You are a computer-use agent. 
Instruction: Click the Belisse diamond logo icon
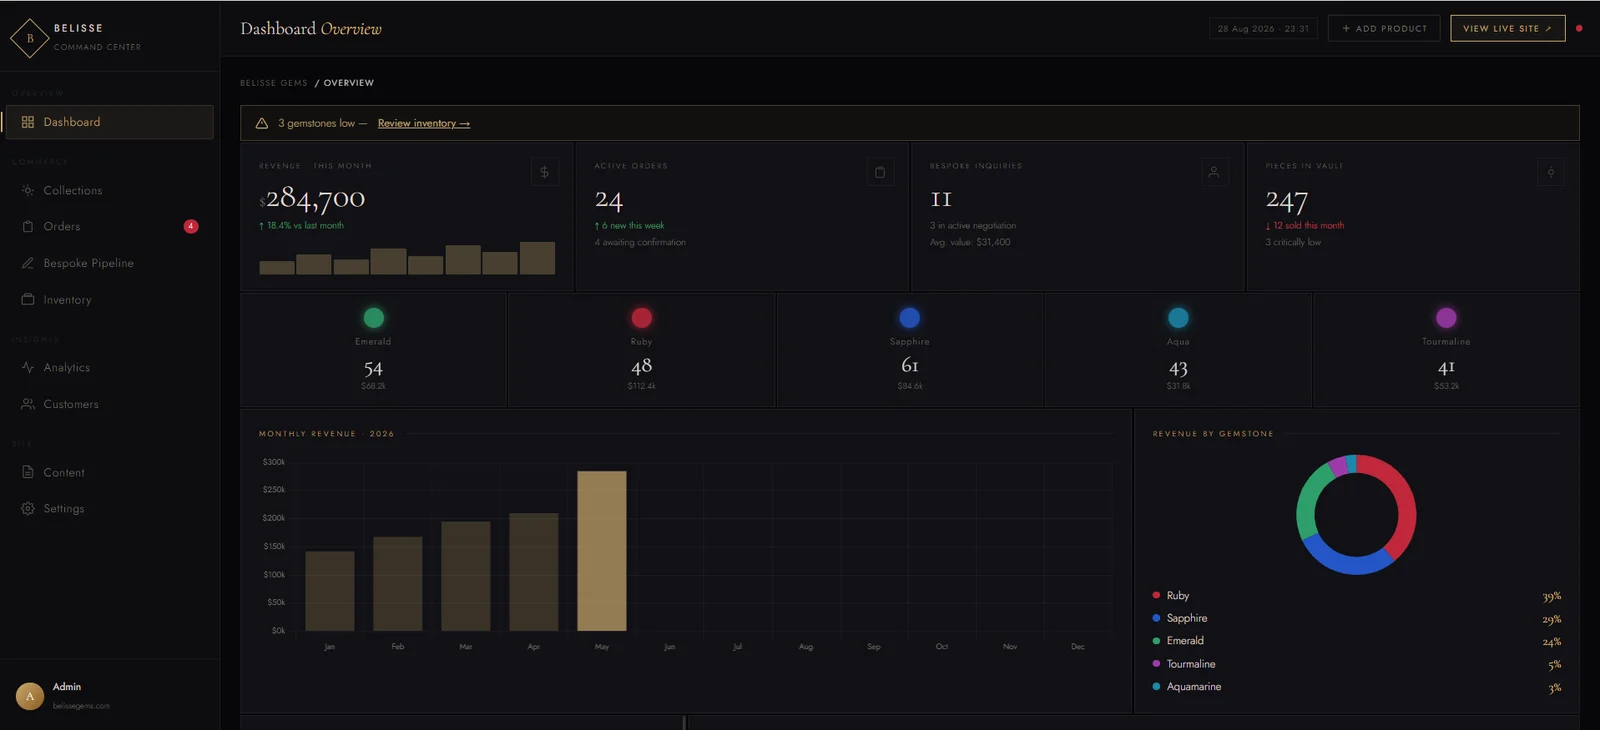point(30,38)
